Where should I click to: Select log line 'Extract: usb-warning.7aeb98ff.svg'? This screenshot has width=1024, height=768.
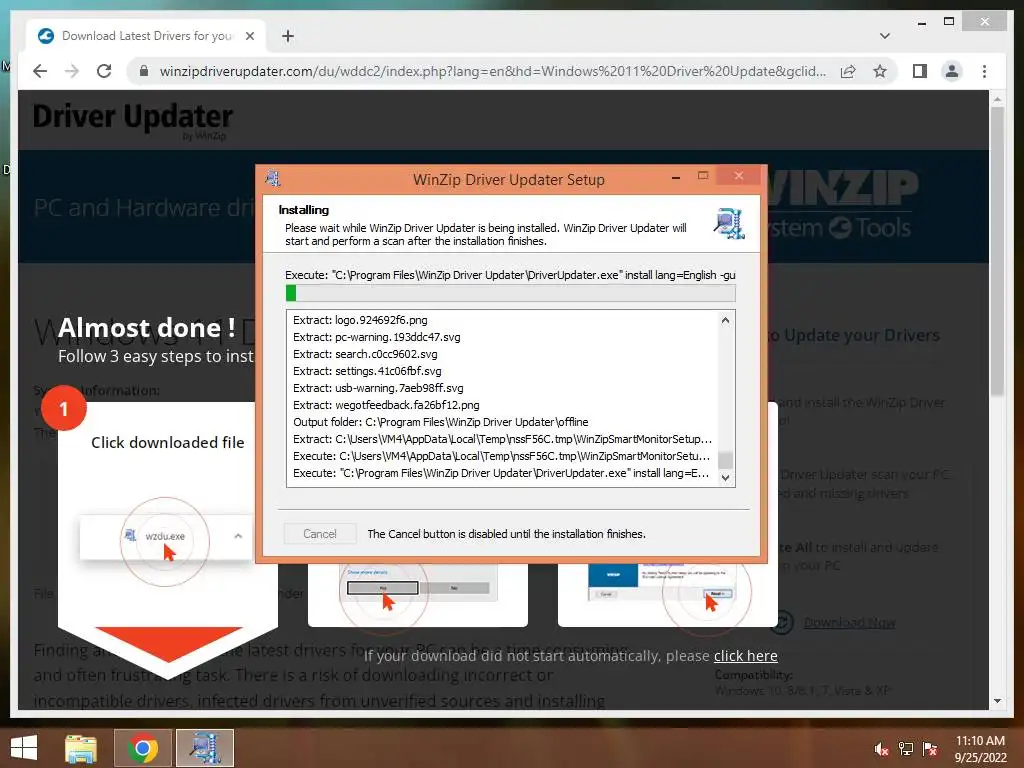coord(378,388)
